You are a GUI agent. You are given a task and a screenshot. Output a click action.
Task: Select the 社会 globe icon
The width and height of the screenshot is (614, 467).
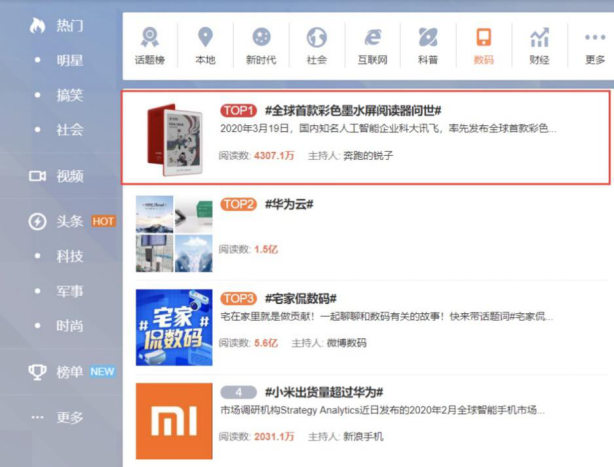pyautogui.click(x=316, y=37)
